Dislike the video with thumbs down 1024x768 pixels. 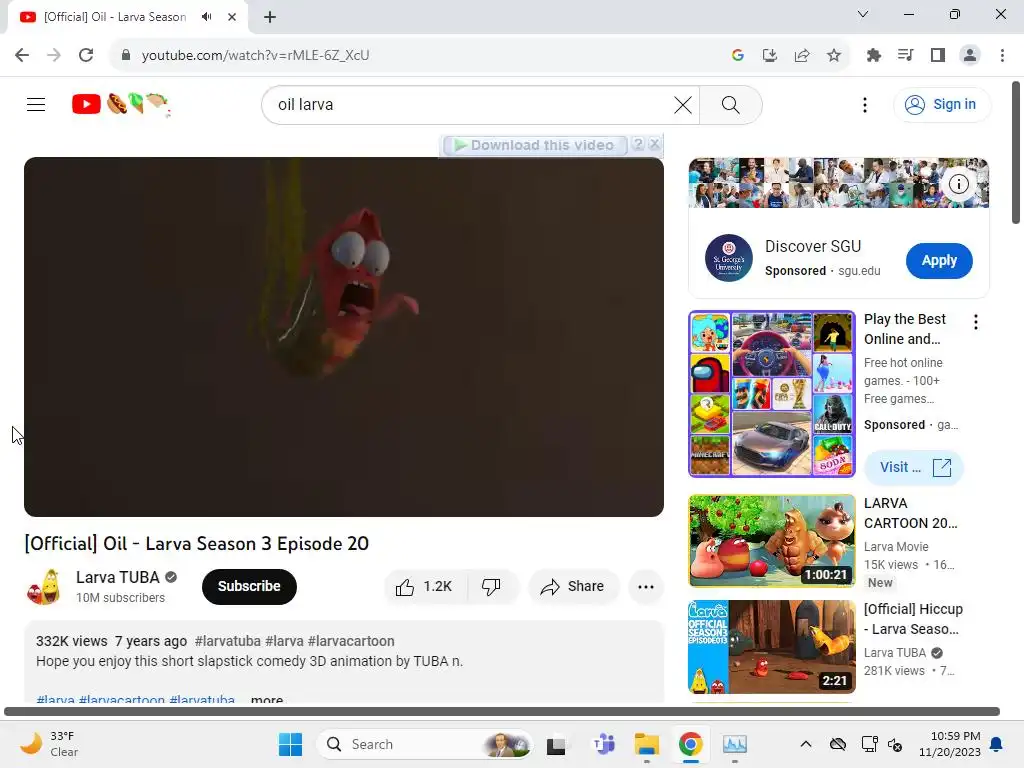(x=492, y=587)
